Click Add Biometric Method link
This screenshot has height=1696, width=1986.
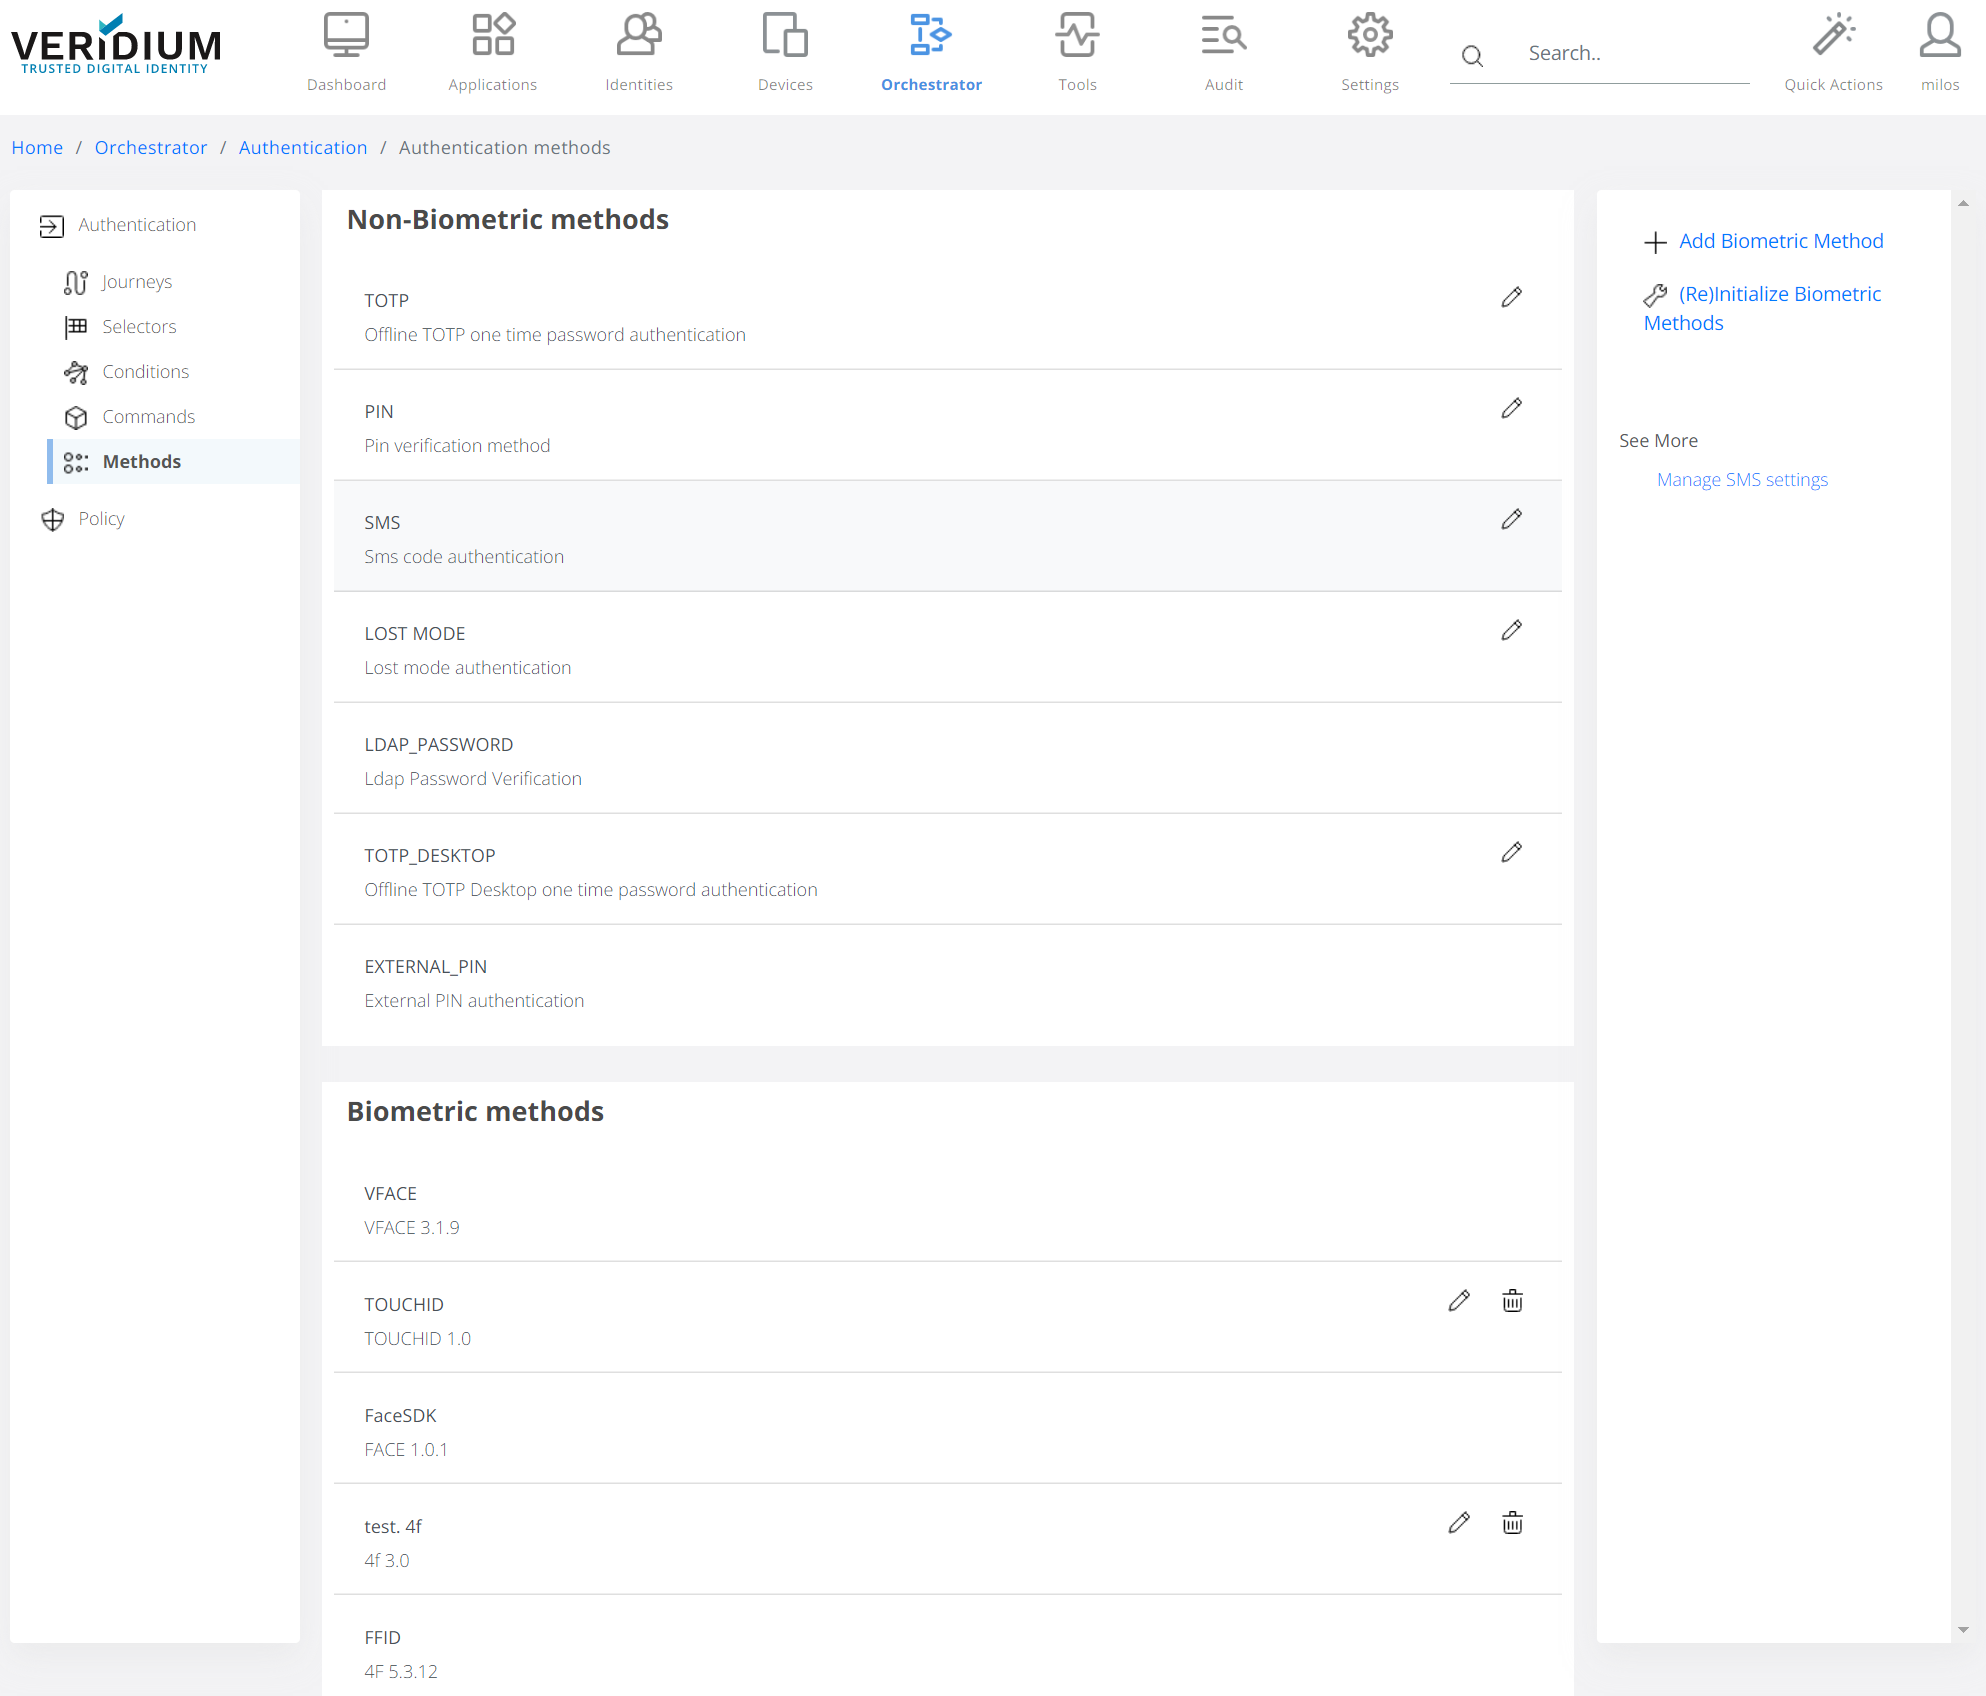pos(1780,241)
